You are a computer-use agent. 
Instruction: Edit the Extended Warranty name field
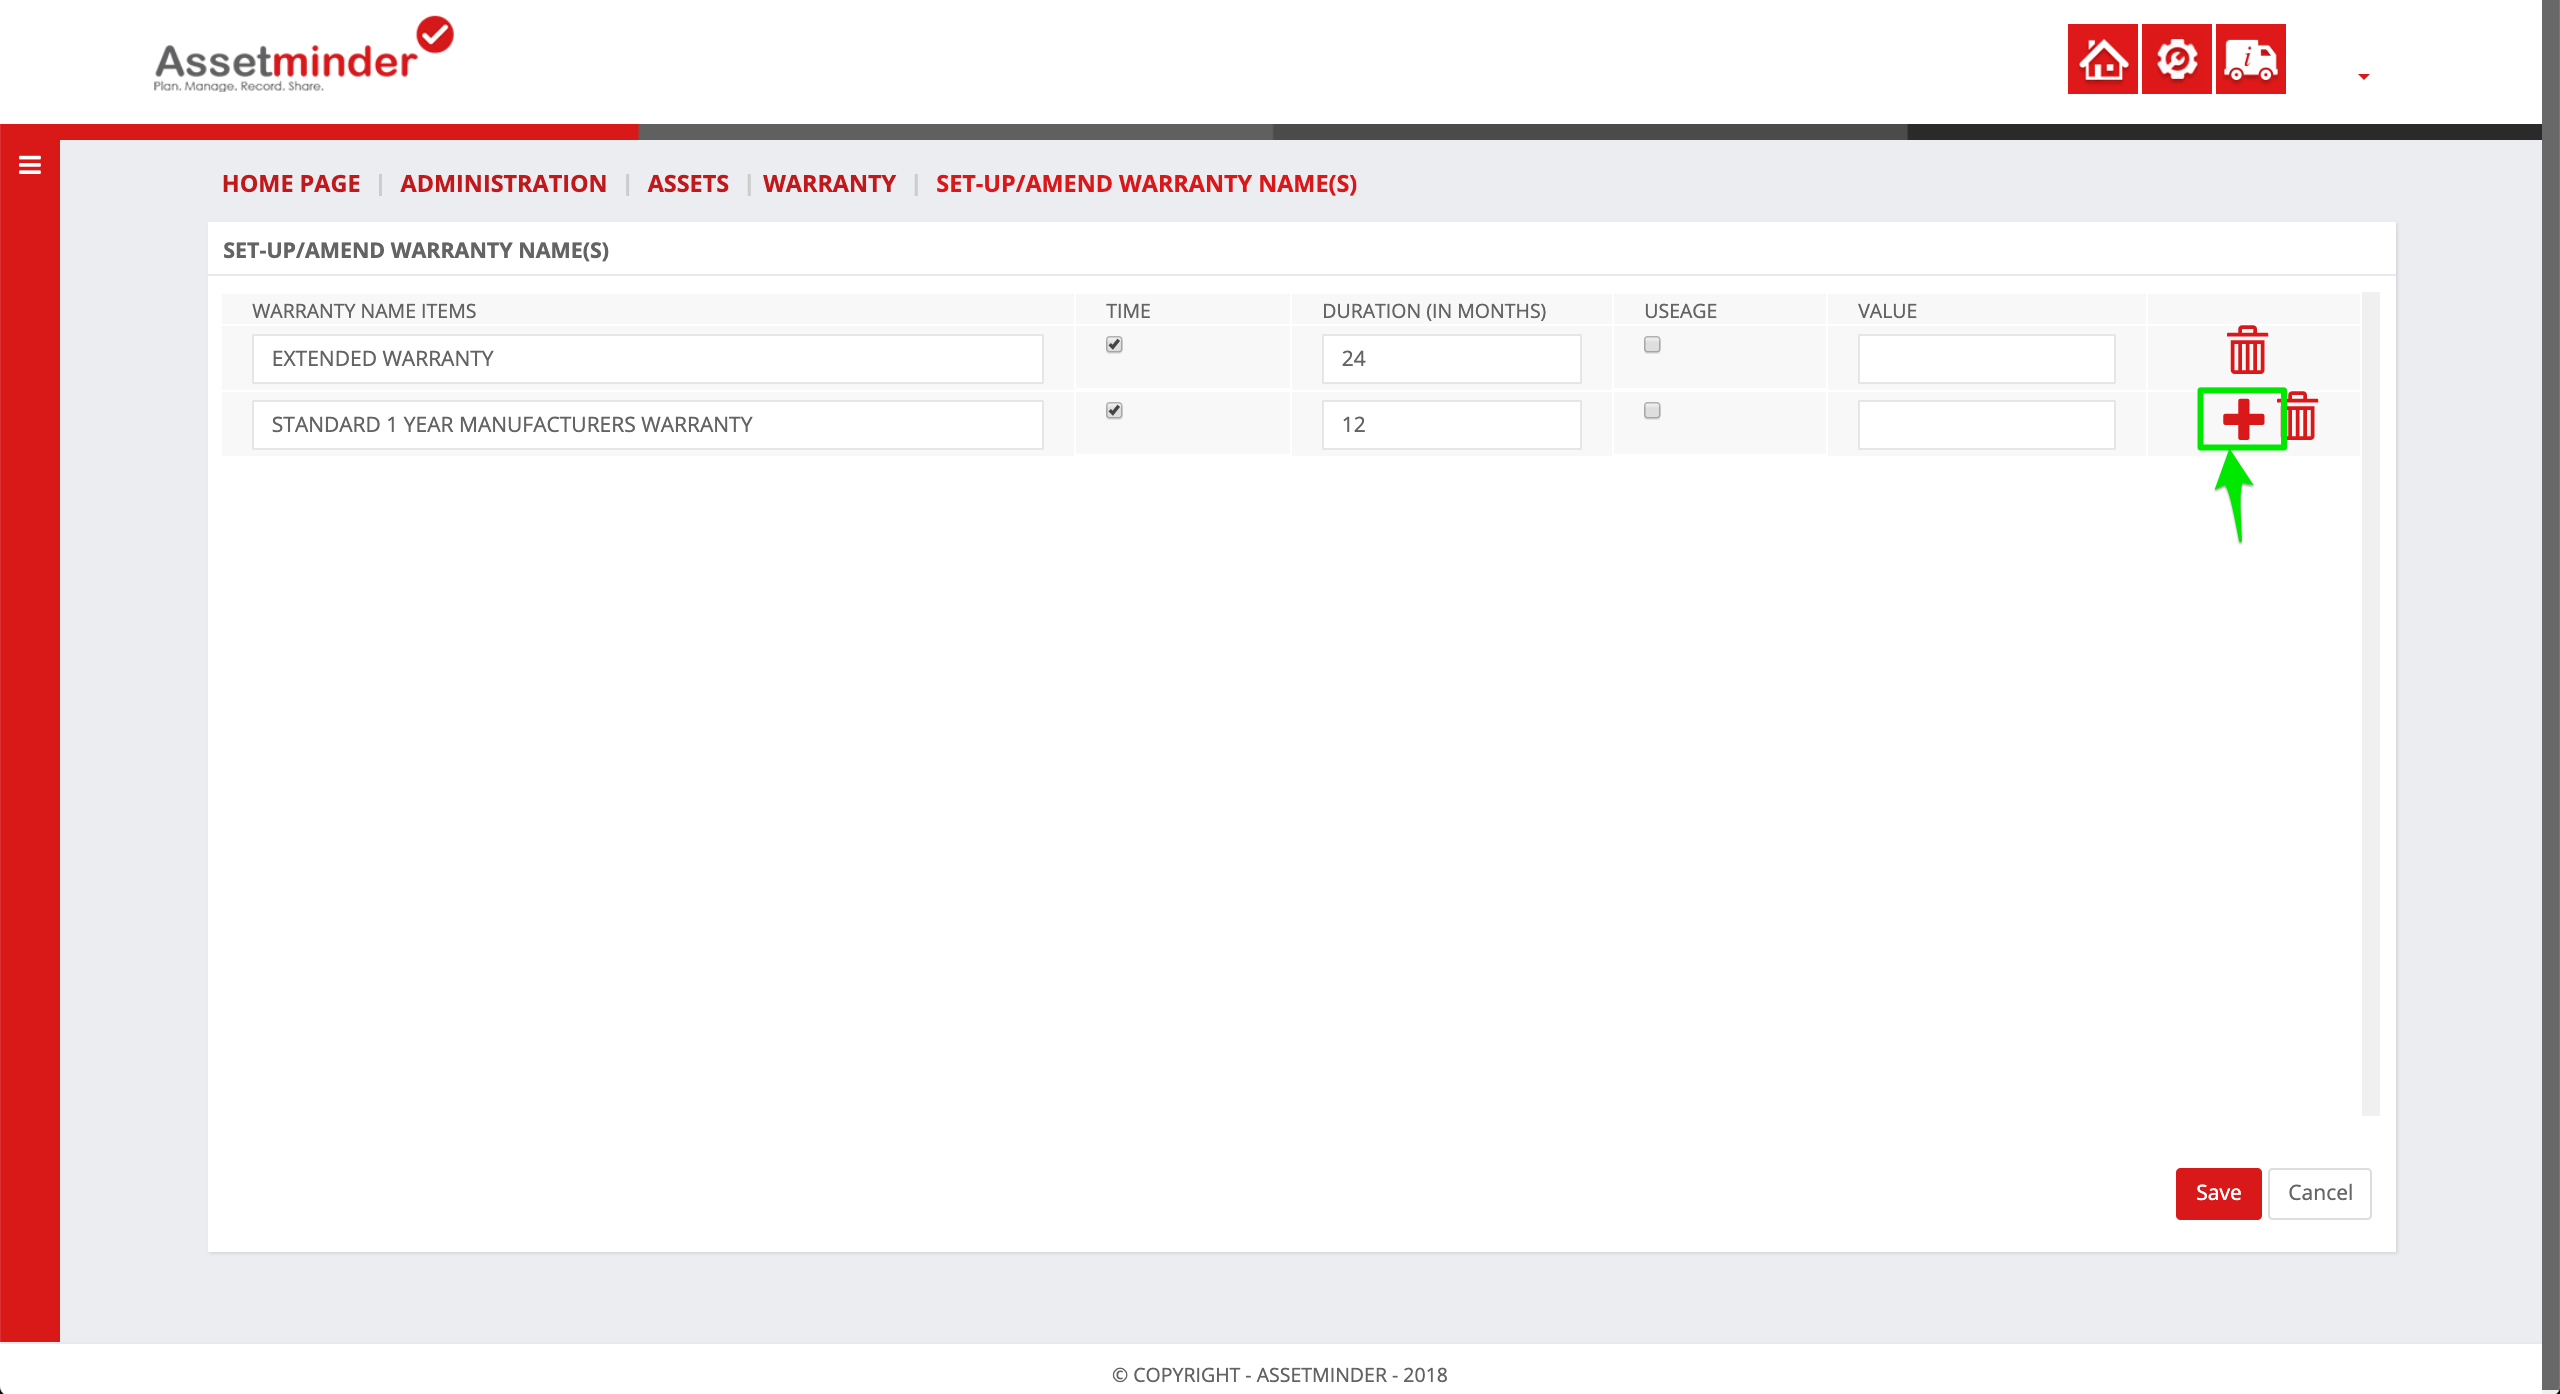pos(647,359)
